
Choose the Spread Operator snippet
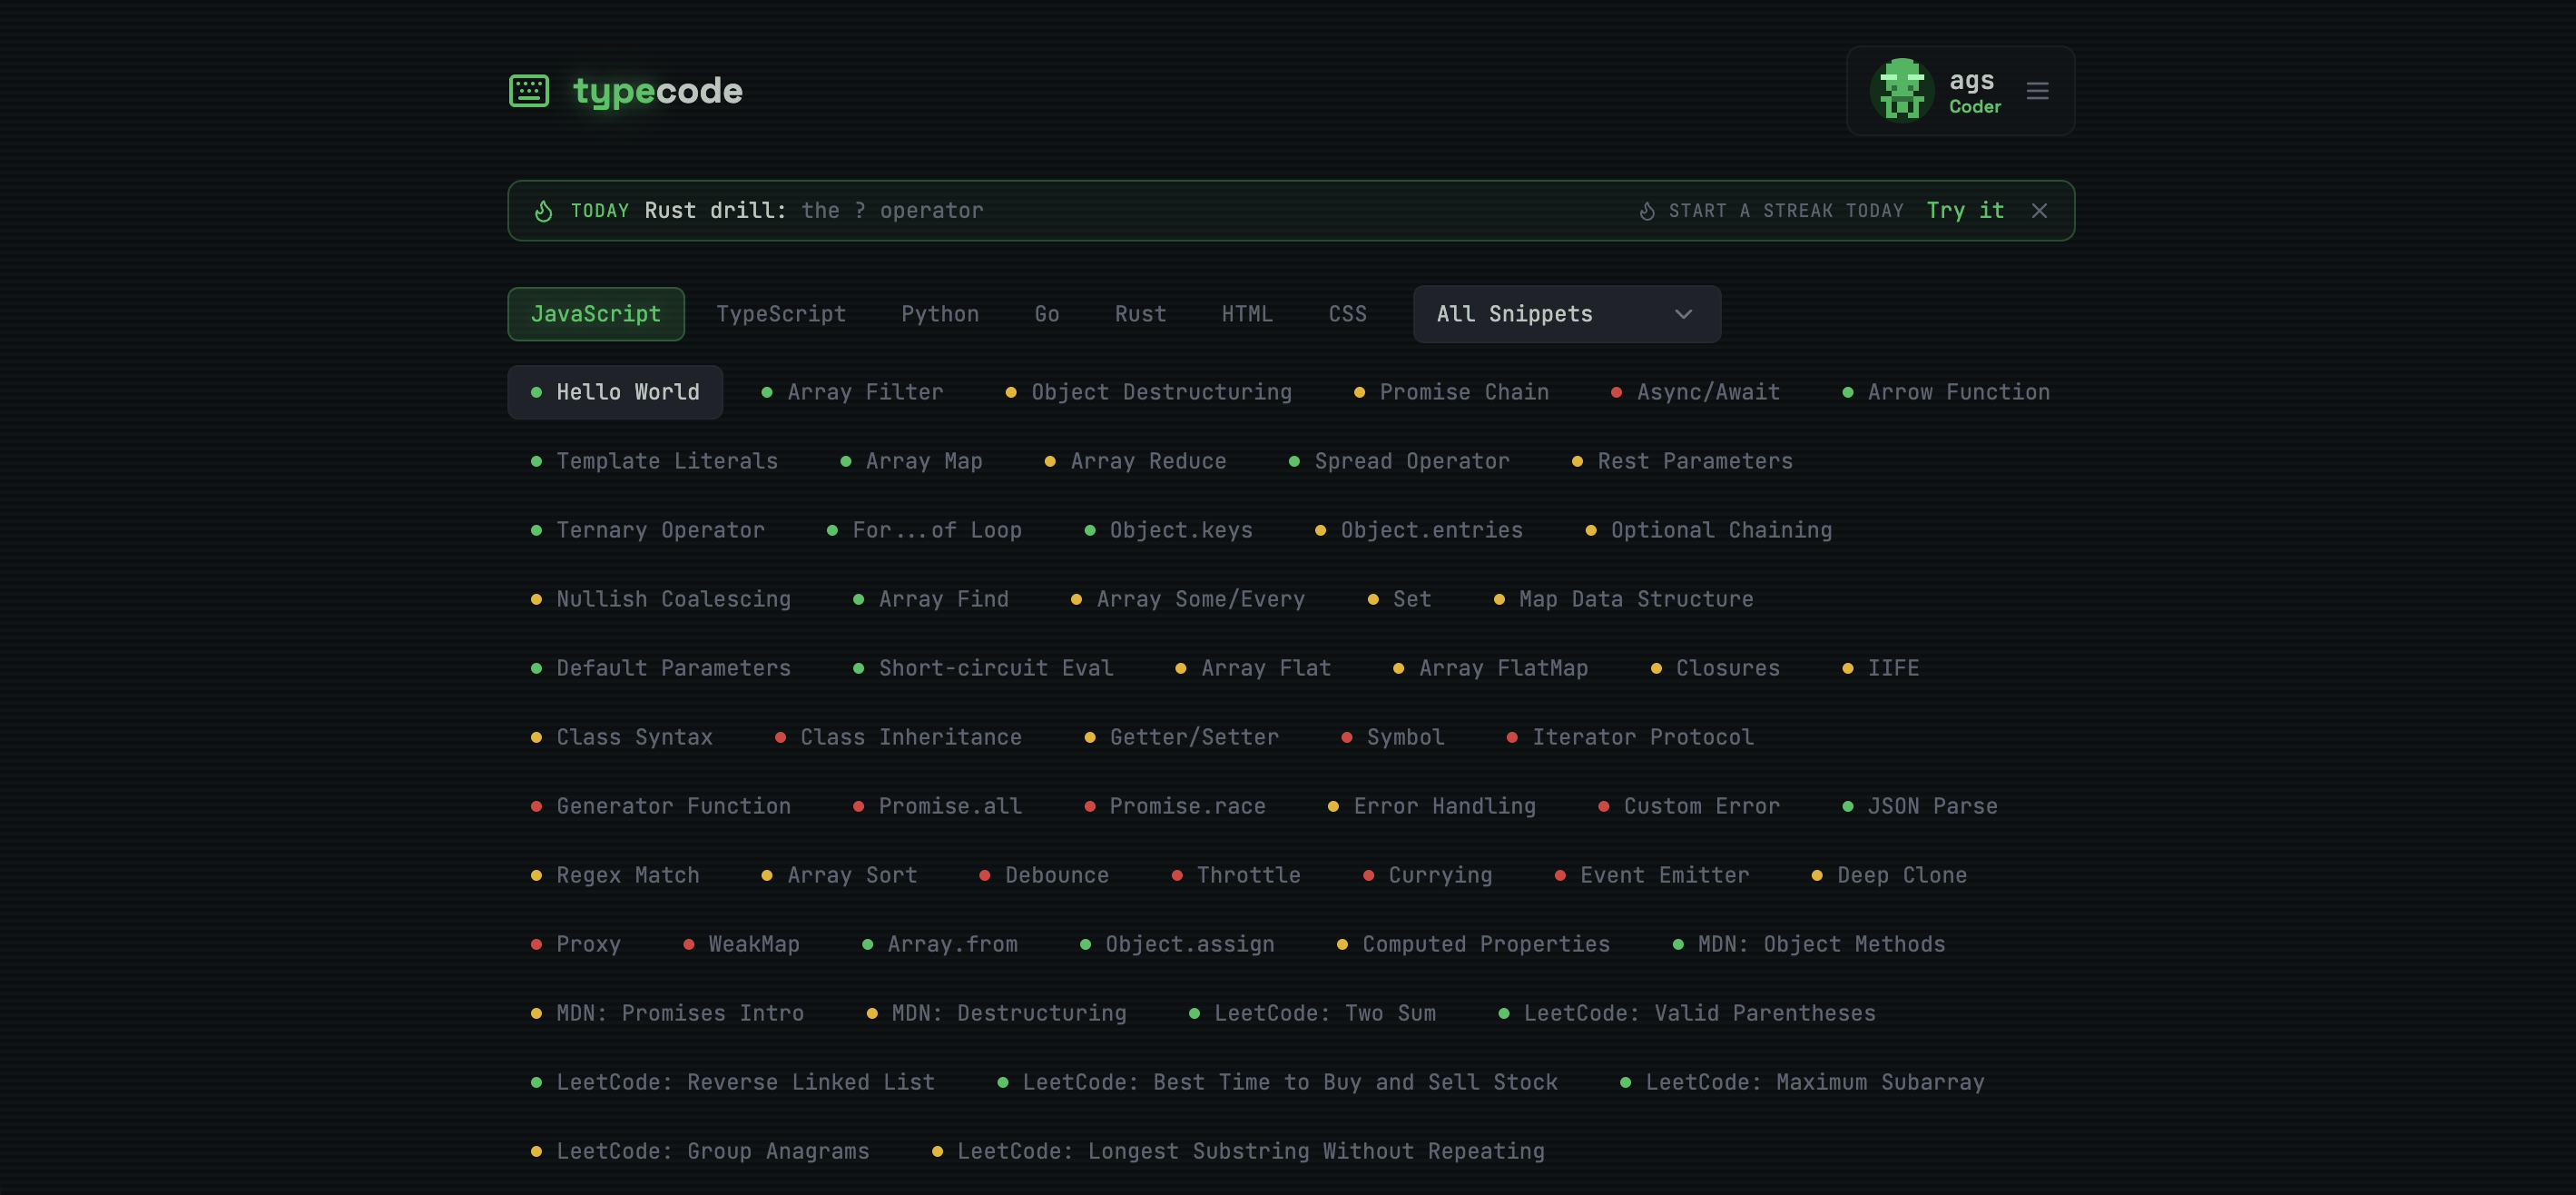point(1399,461)
